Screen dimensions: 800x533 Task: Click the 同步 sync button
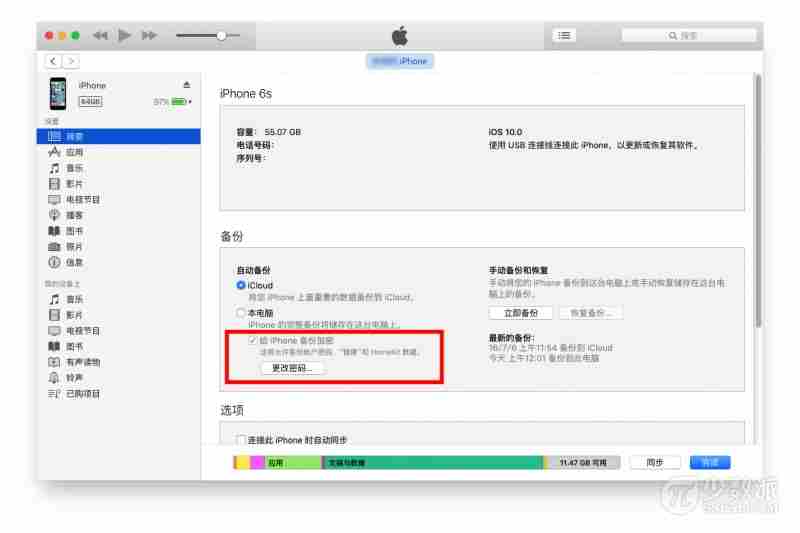pyautogui.click(x=655, y=463)
